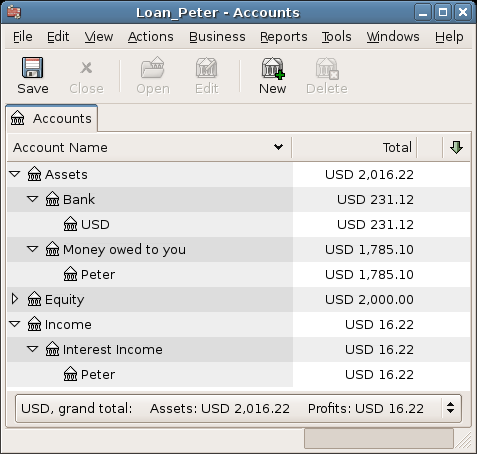Open the Actions menu
This screenshot has width=477, height=454.
[151, 37]
